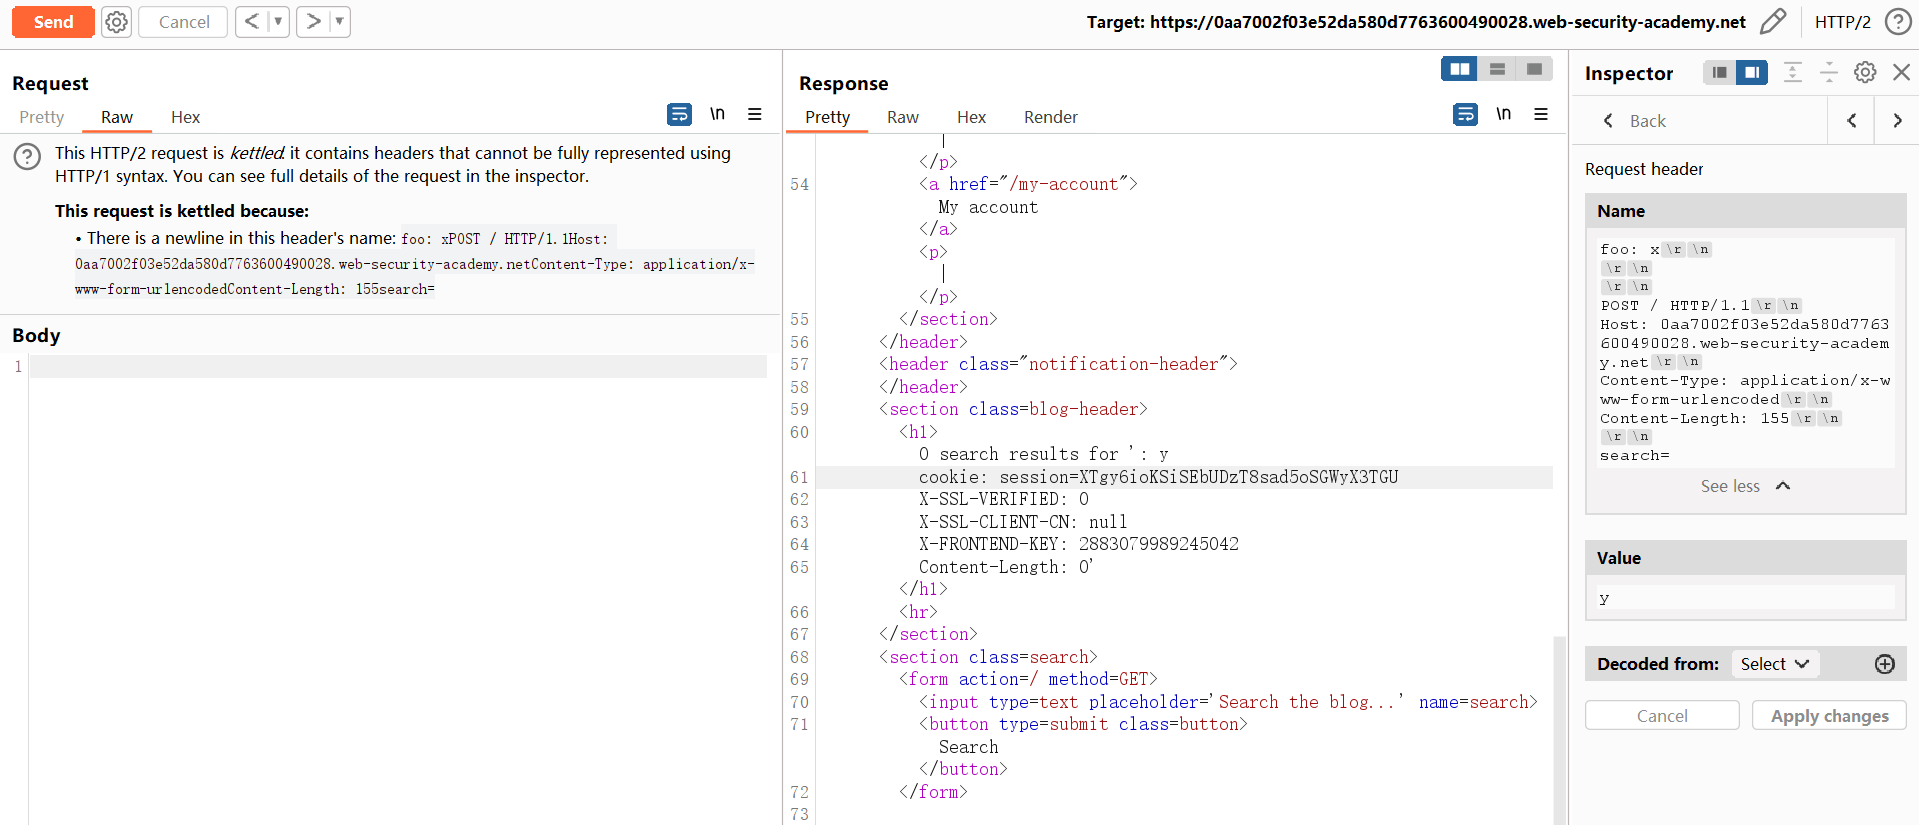The width and height of the screenshot is (1920, 825).
Task: Switch to the Response Render tab
Action: click(x=1050, y=117)
